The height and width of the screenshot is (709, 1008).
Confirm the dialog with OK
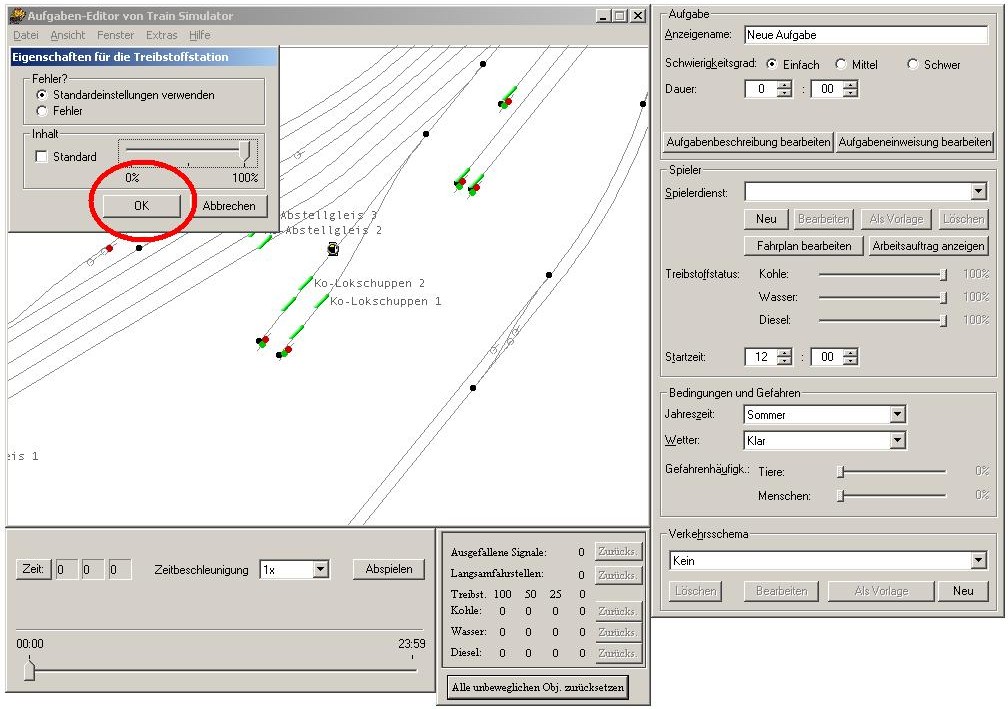pos(140,205)
